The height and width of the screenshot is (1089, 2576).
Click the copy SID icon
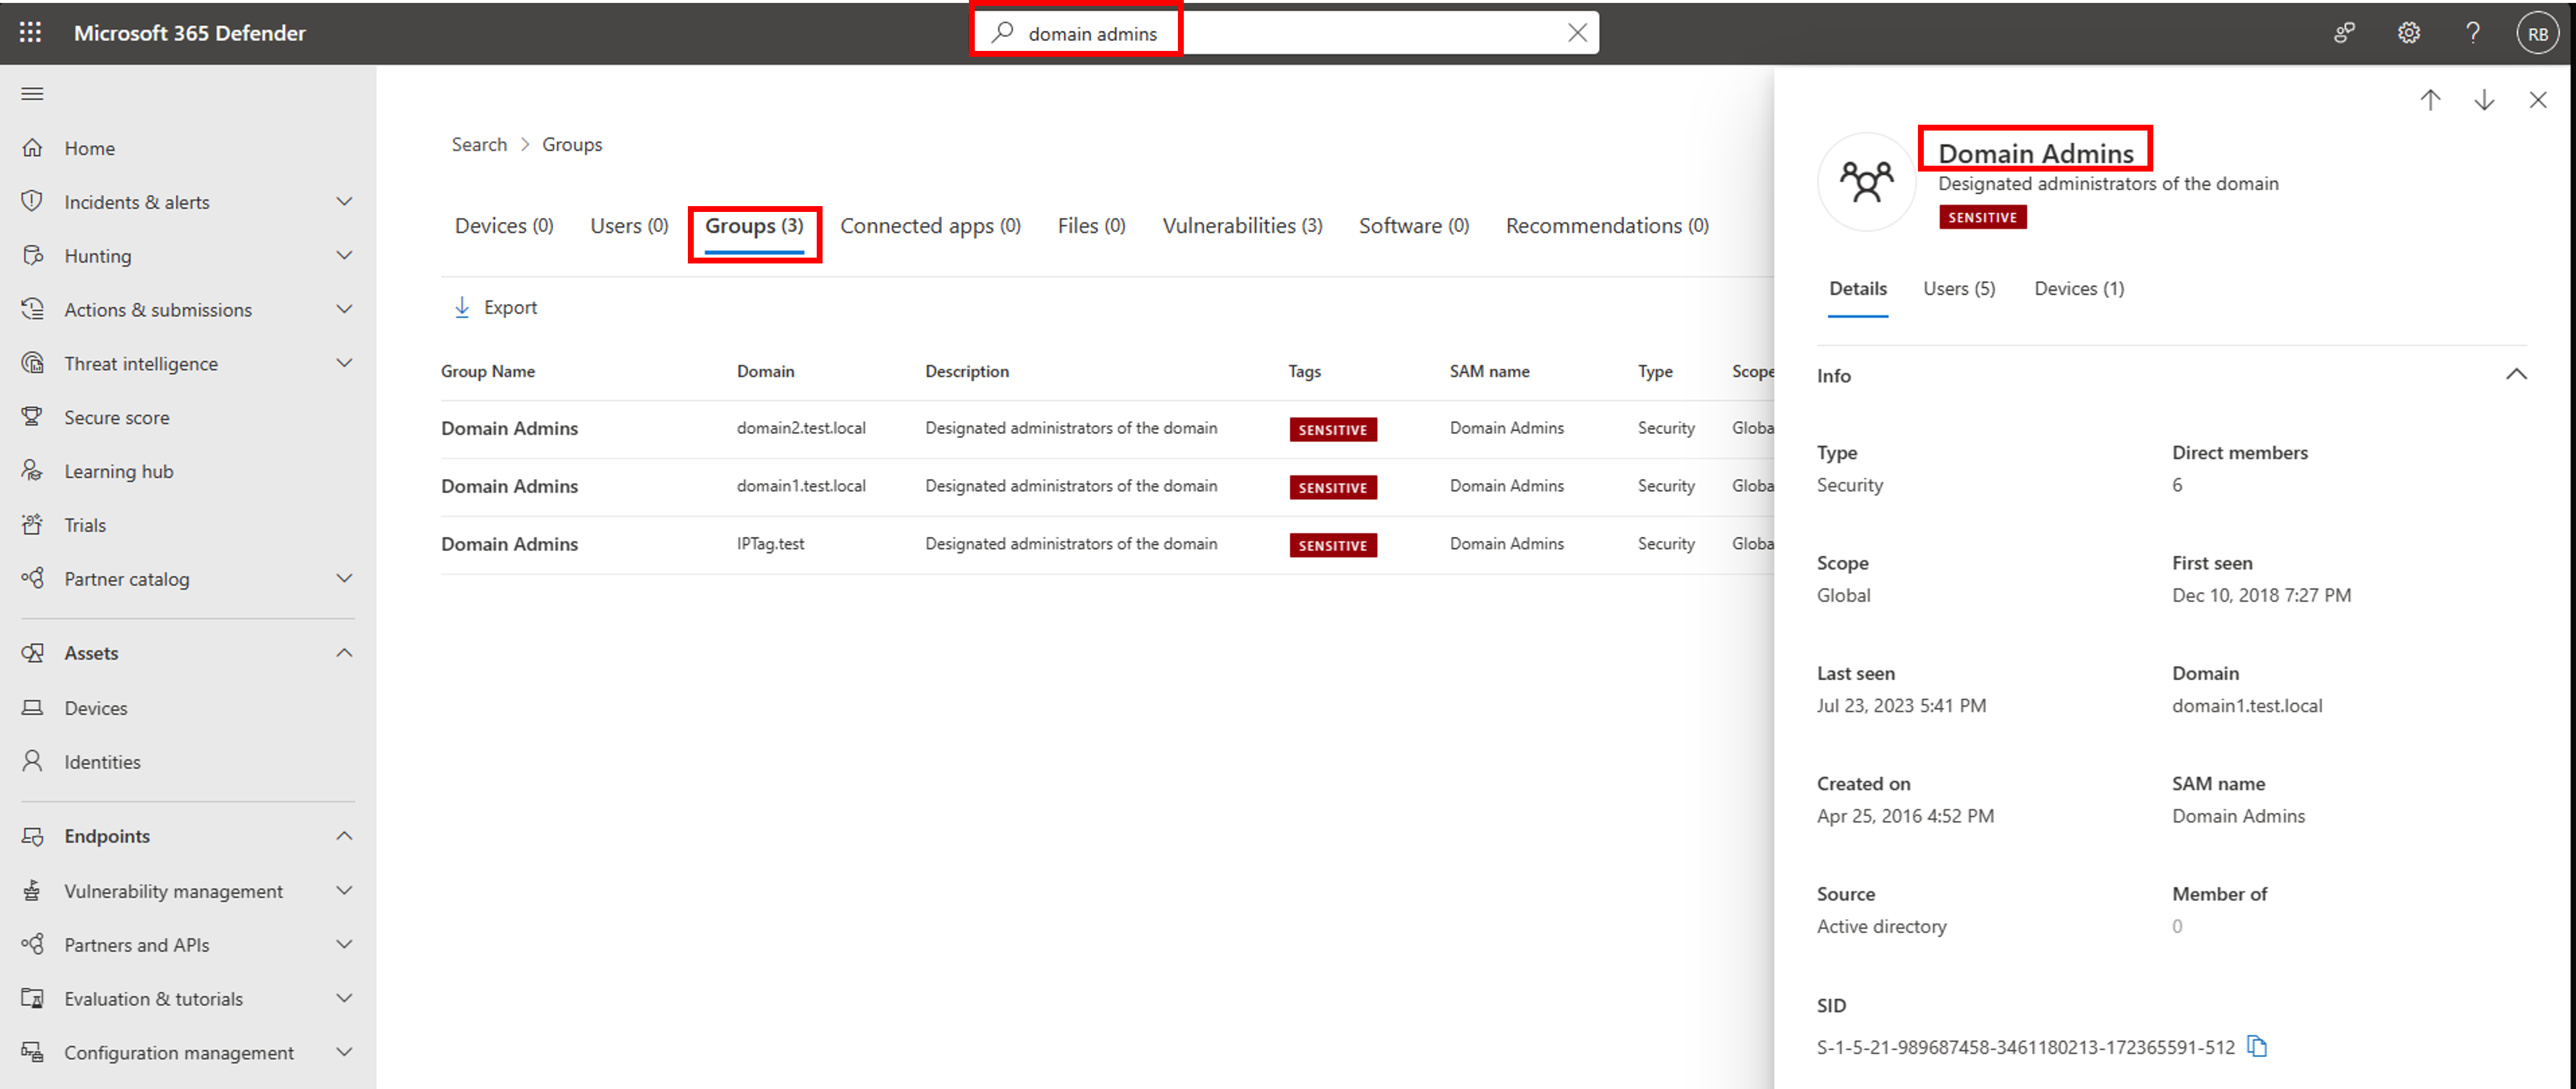pos(2257,1046)
